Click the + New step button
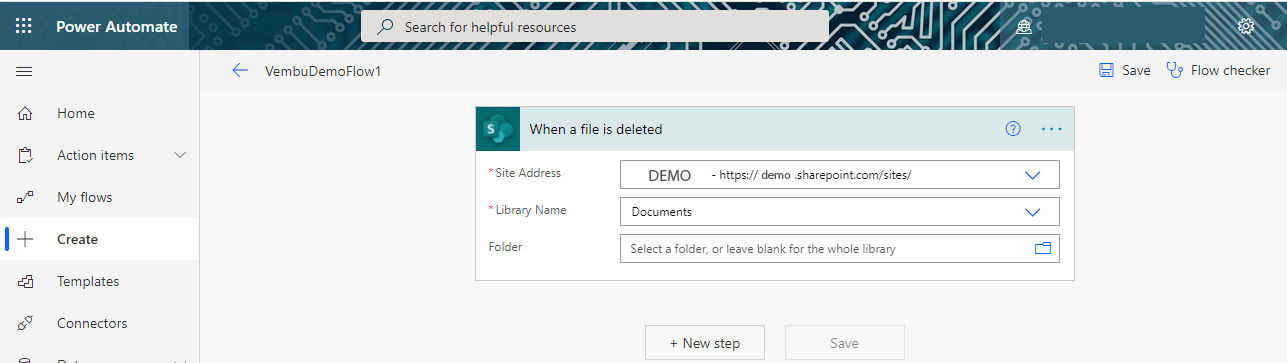This screenshot has height=363, width=1287. pyautogui.click(x=705, y=343)
